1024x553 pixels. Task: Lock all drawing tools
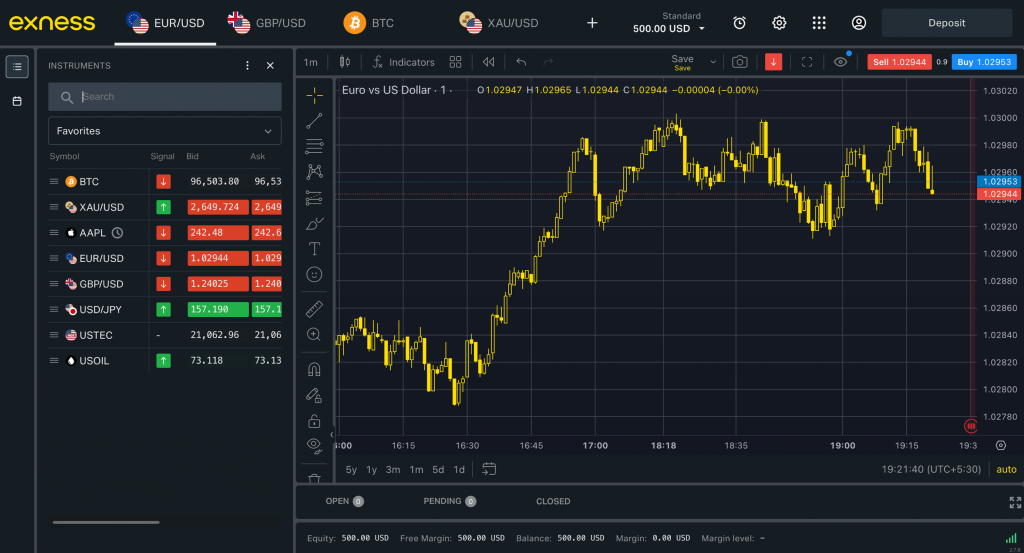(314, 420)
